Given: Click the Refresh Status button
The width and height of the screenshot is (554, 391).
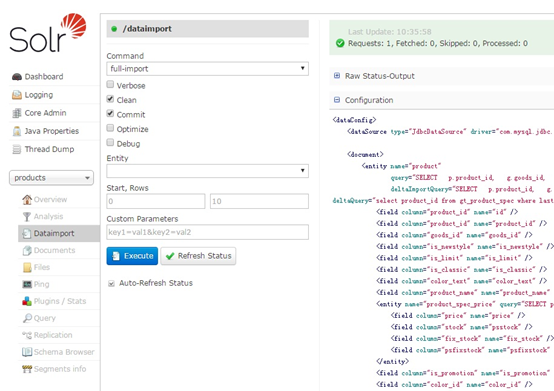Looking at the screenshot, I should point(198,256).
